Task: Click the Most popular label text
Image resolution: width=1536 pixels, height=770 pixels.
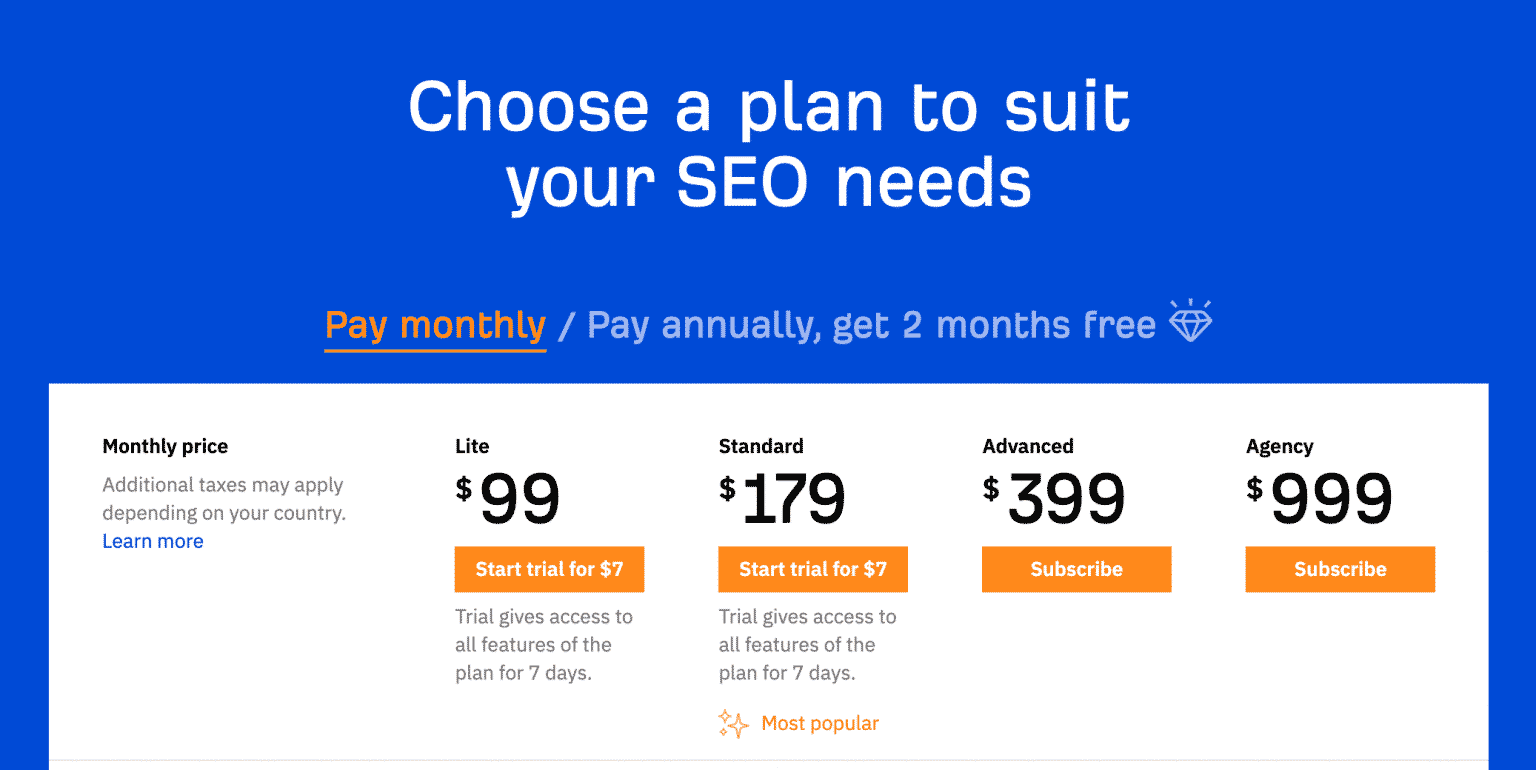Action: tap(820, 723)
